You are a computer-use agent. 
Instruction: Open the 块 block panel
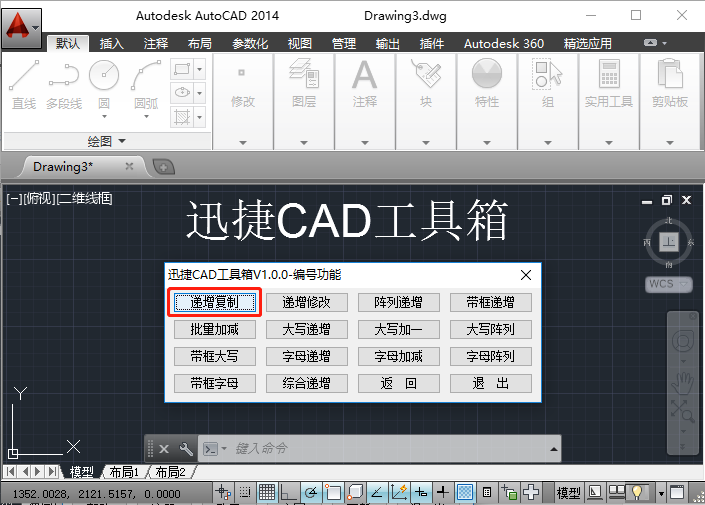(426, 83)
